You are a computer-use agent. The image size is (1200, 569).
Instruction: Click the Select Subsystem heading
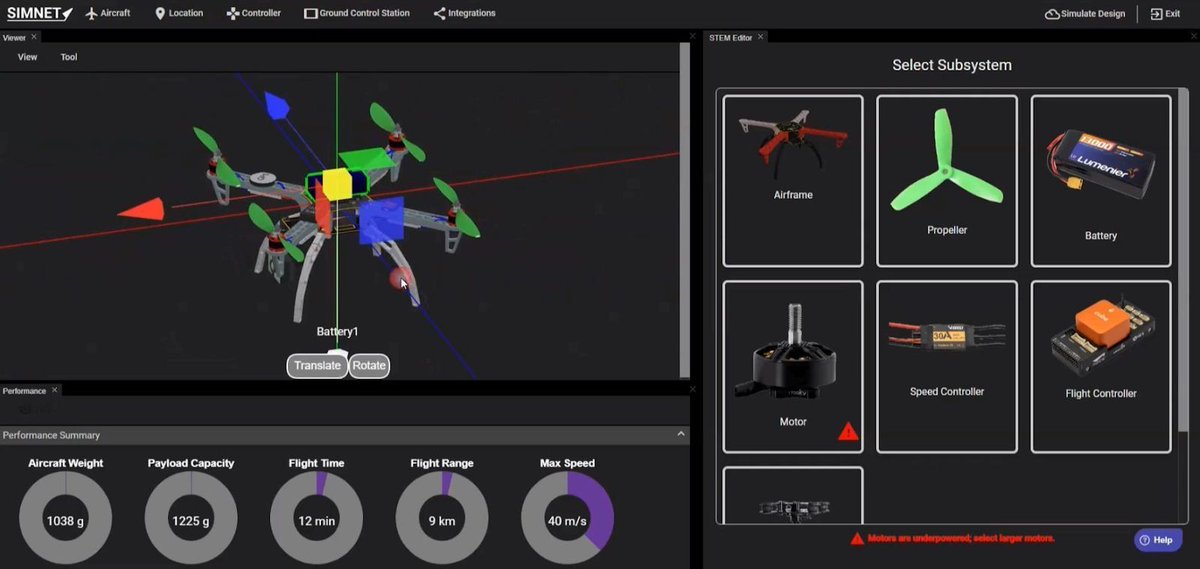click(952, 65)
